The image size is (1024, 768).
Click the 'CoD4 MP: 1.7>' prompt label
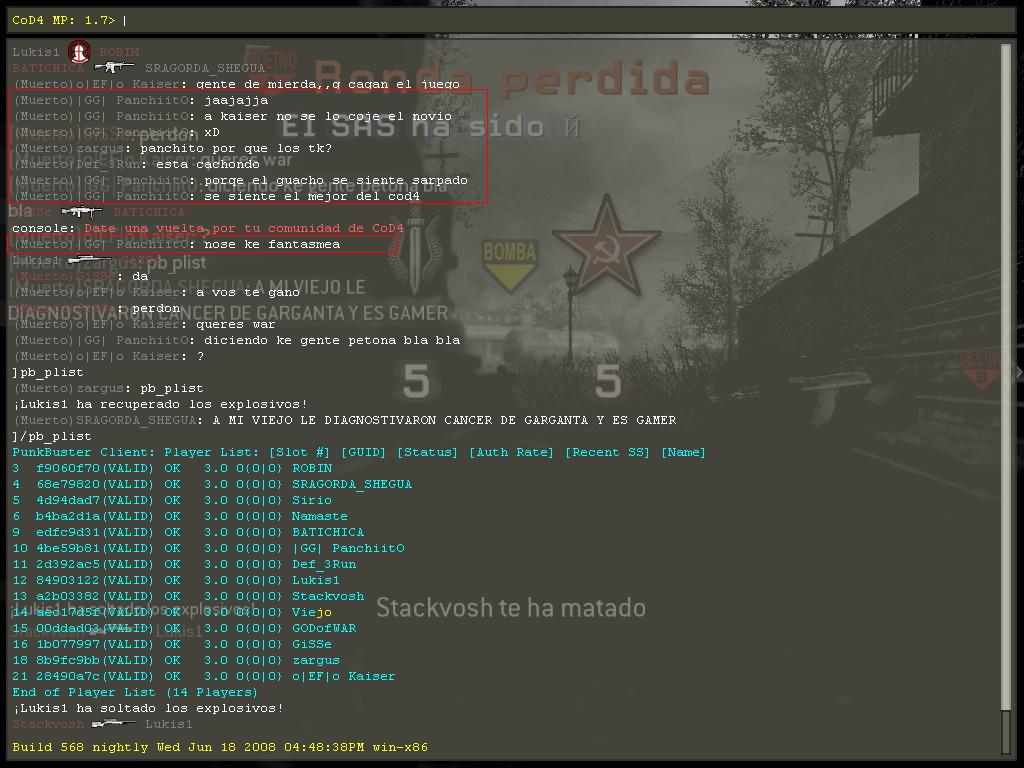point(63,20)
